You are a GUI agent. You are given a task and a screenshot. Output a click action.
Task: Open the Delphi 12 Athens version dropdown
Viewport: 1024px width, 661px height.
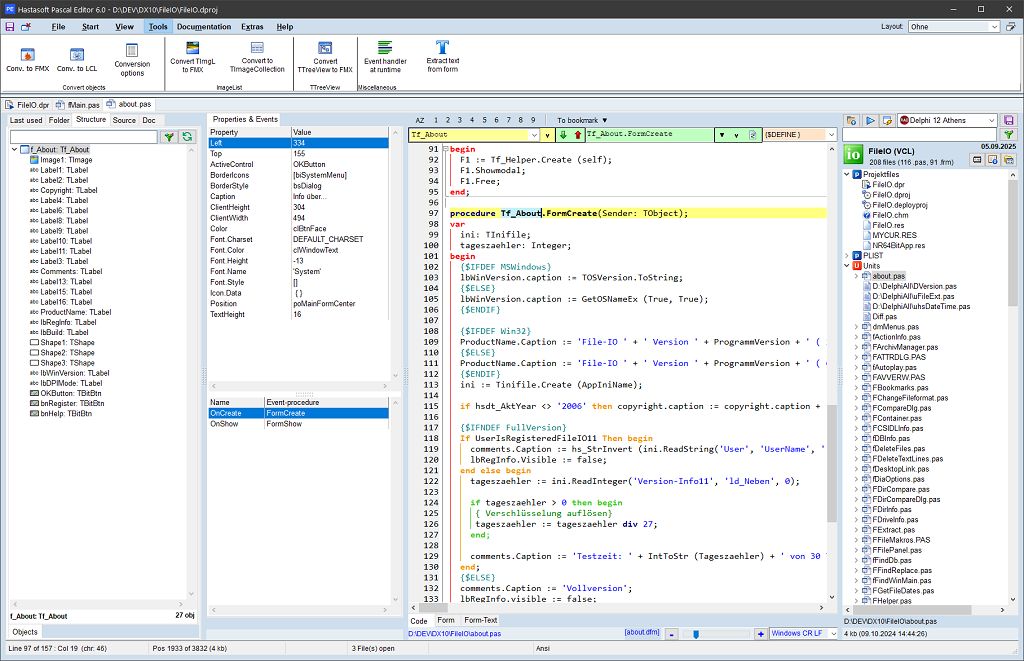(990, 120)
